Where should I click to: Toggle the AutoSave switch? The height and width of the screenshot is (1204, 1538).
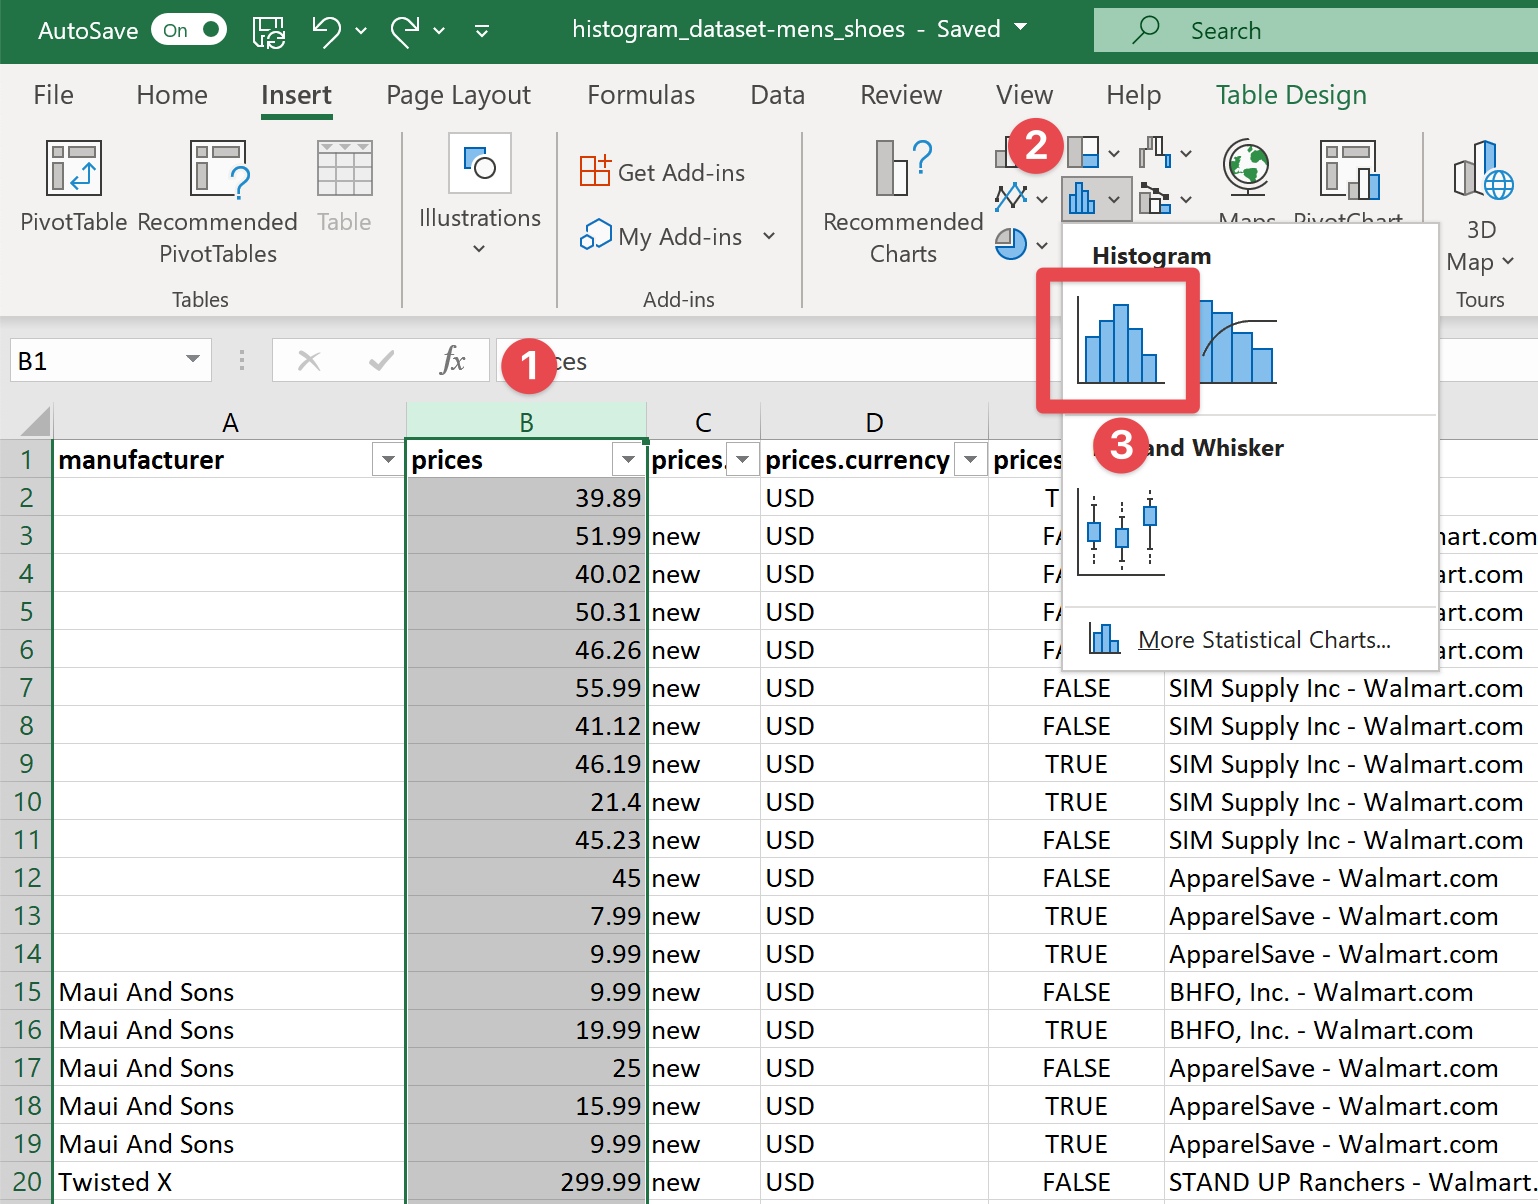click(x=189, y=31)
